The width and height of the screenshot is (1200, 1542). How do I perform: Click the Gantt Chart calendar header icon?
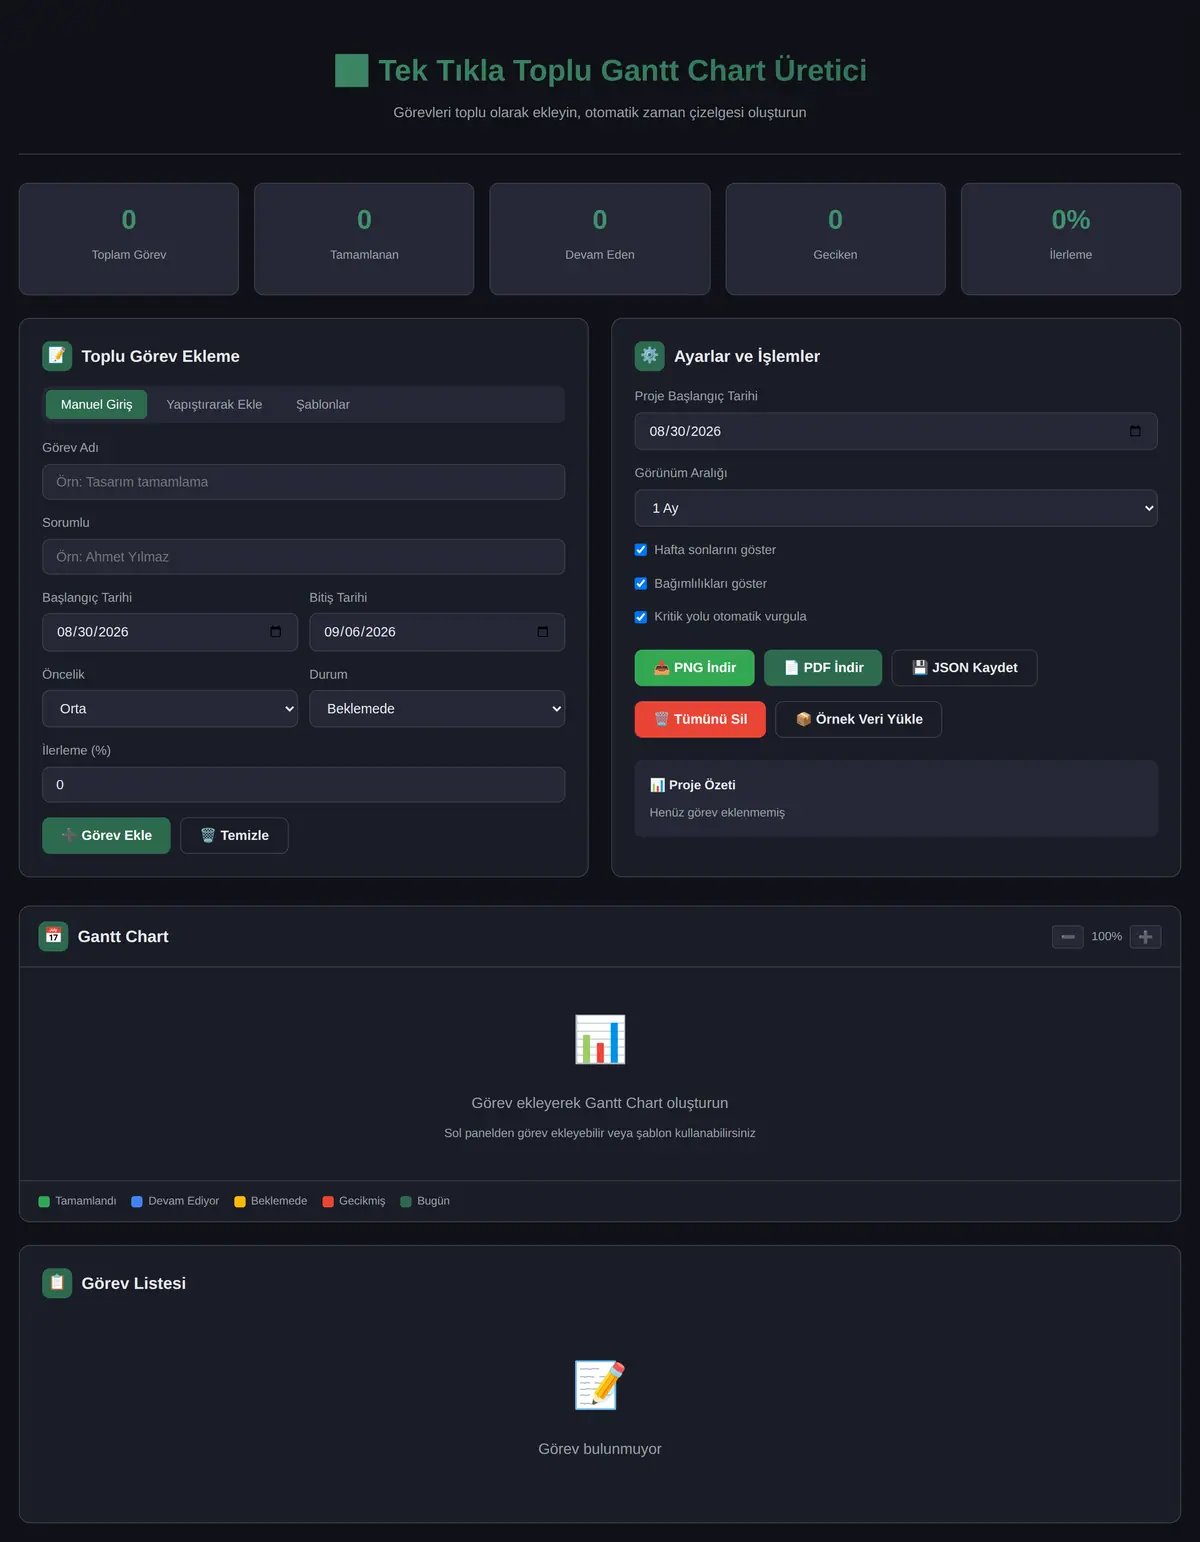pos(53,936)
